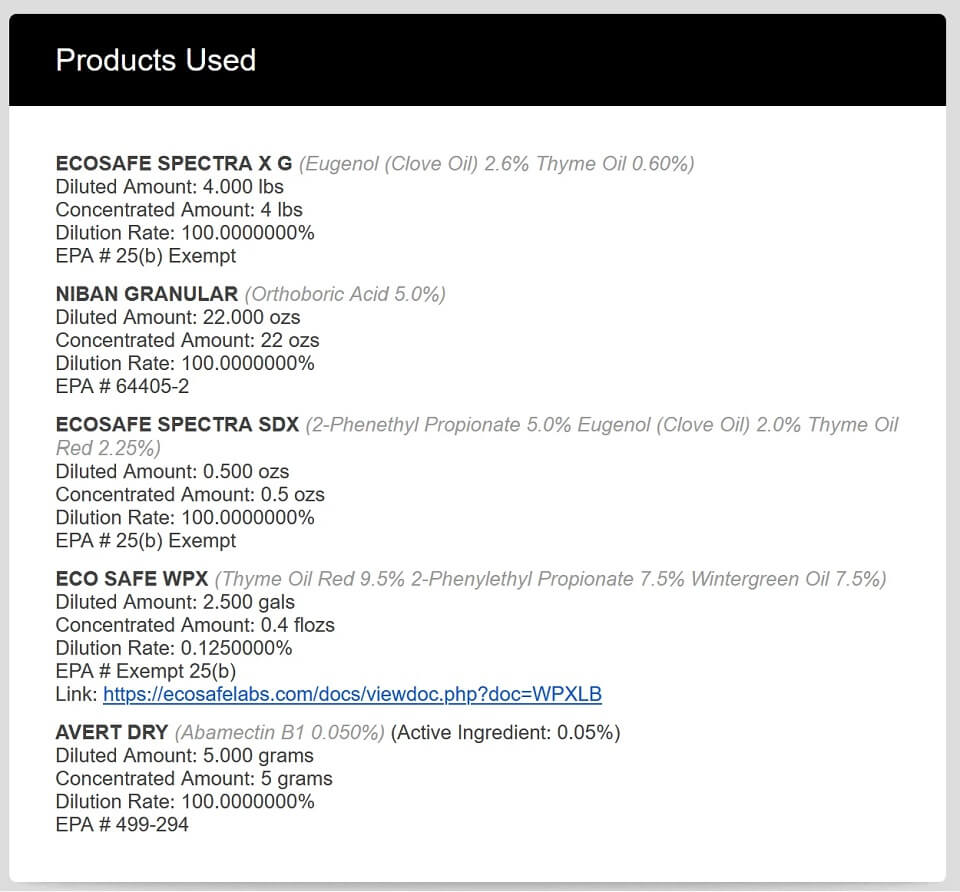Click EPA # Exempt 25(b) under WPX
The height and width of the screenshot is (892, 960).
pos(146,671)
